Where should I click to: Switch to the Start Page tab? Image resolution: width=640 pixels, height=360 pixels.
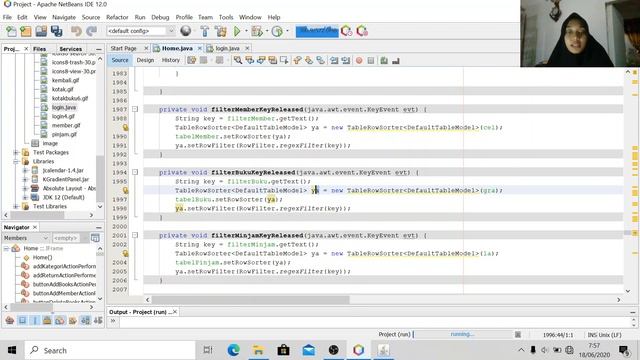click(x=124, y=48)
